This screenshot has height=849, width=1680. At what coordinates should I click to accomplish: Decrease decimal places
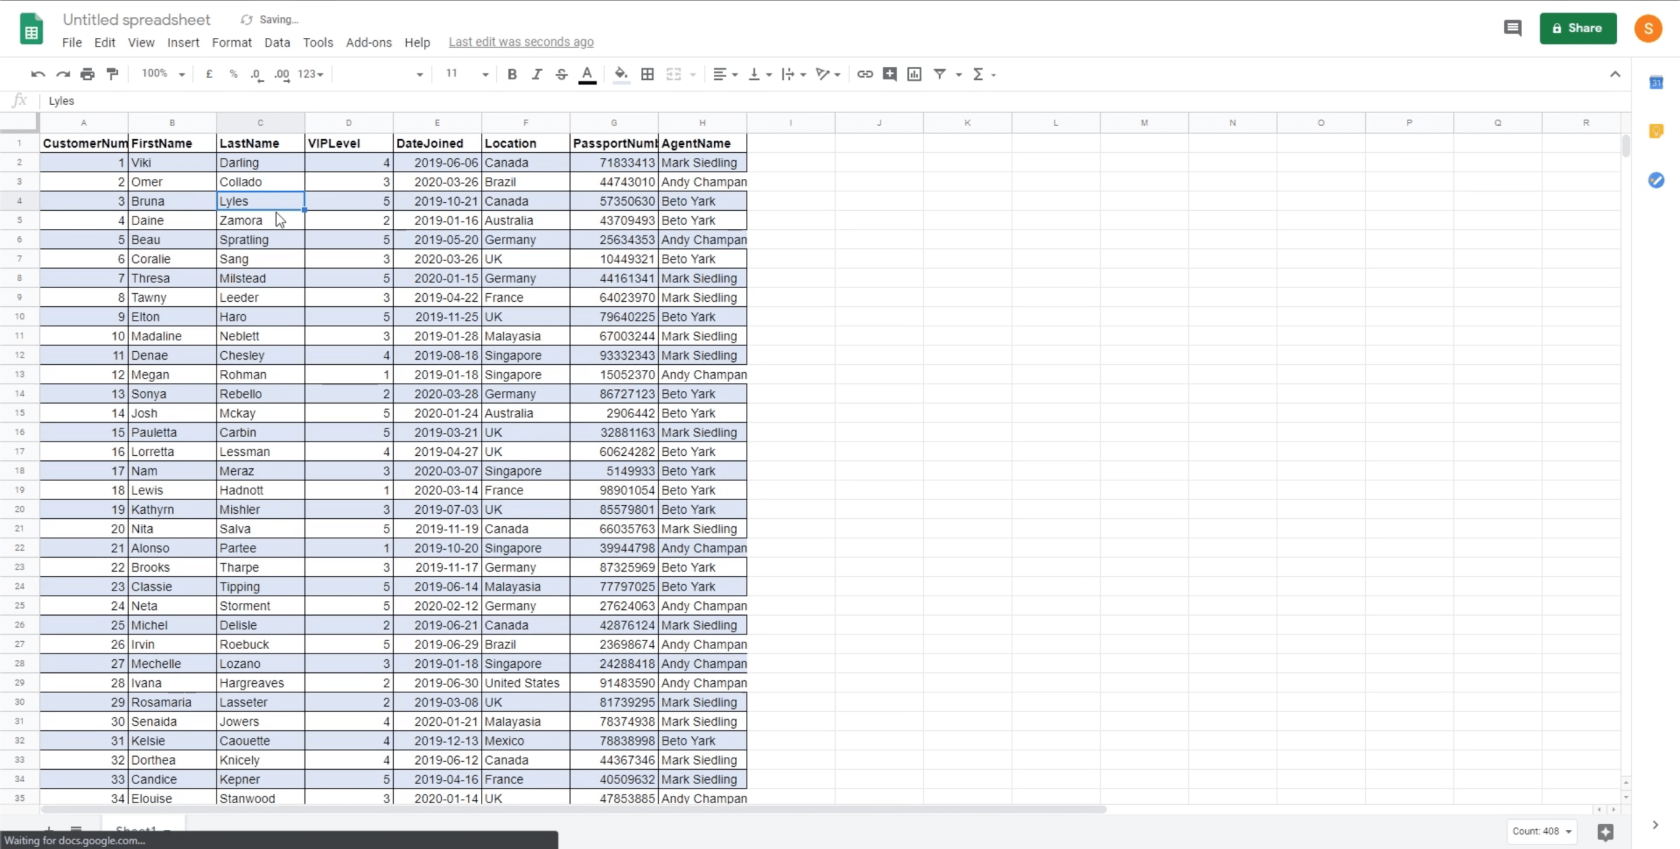[257, 74]
